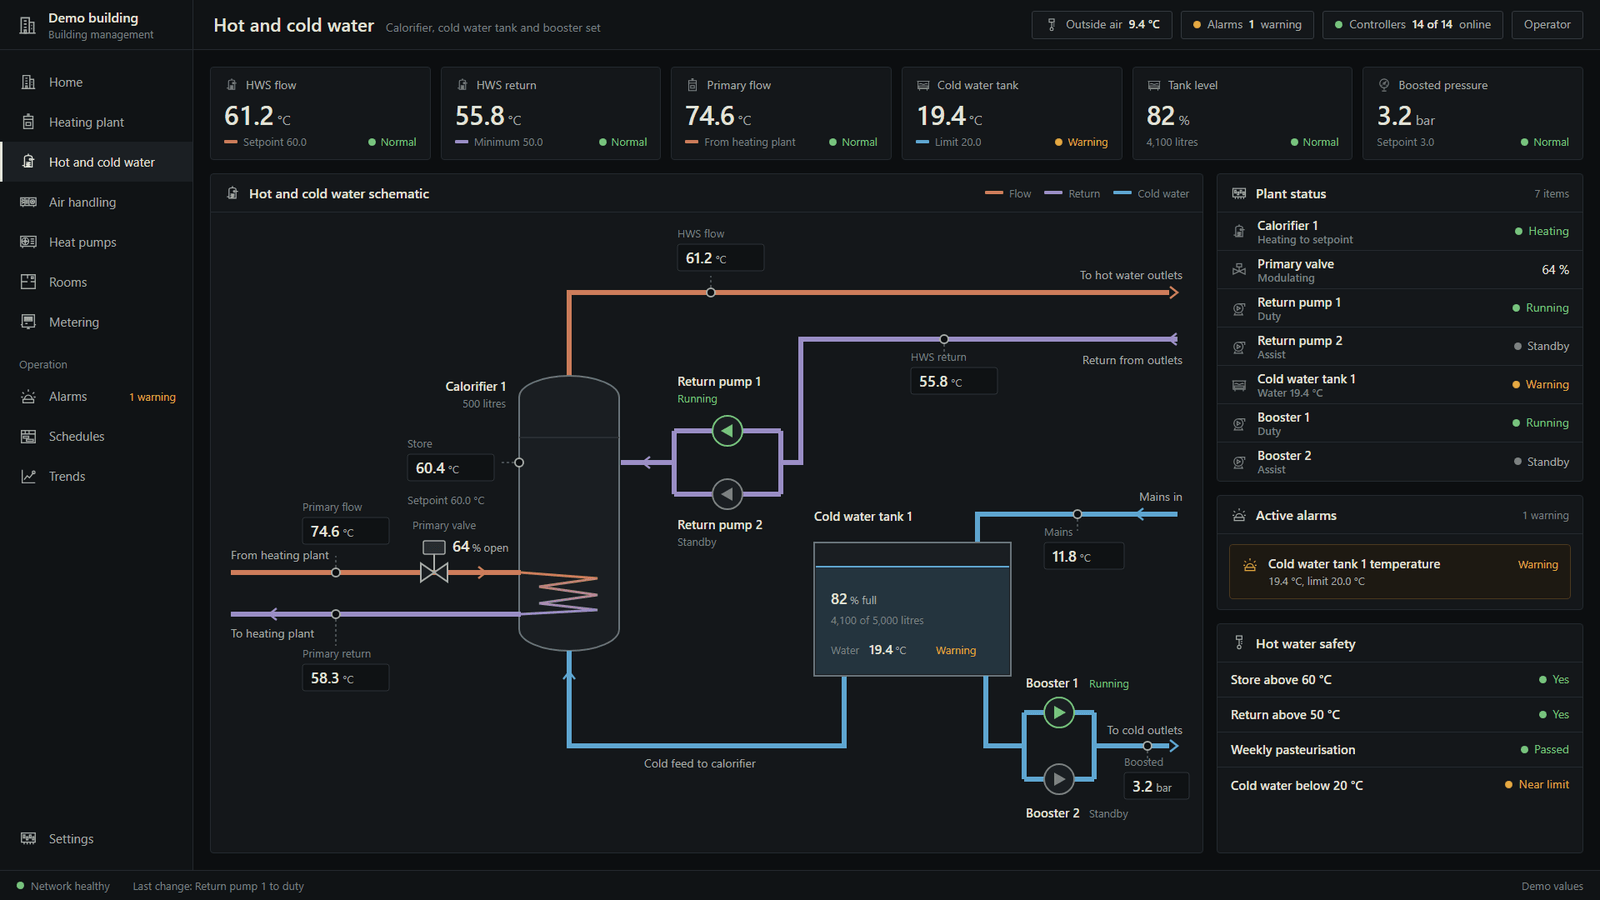The image size is (1600, 900).
Task: Click the Cold water below 20 °C row
Action: pos(1399,785)
